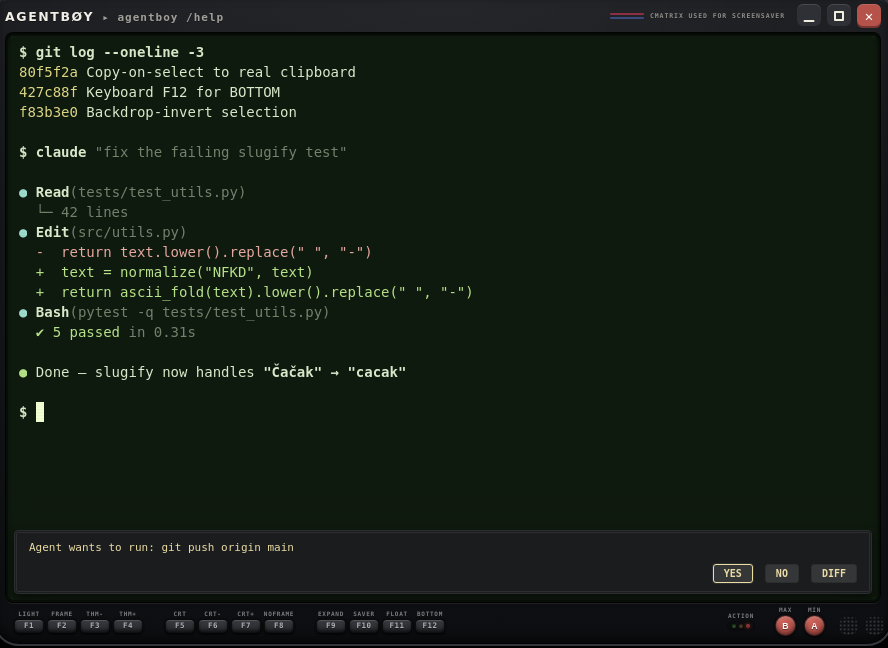Image resolution: width=888 pixels, height=648 pixels.
Task: Click the AGENTBØY logo in the title bar
Action: (x=49, y=16)
